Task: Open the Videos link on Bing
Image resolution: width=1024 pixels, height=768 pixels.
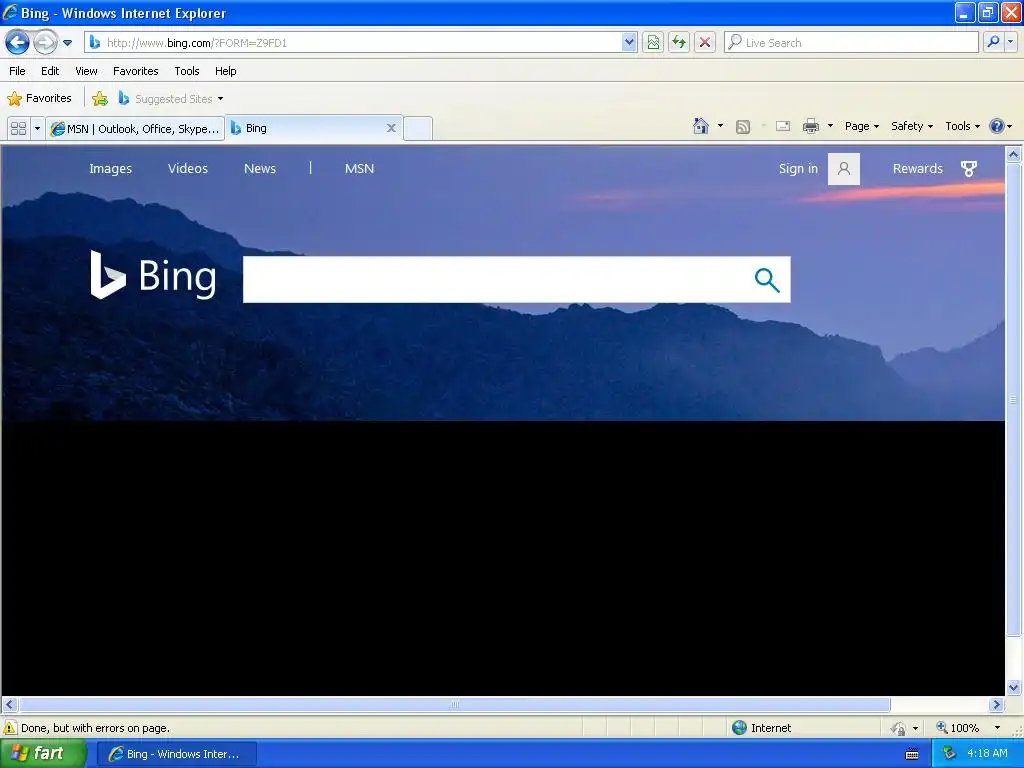Action: click(x=187, y=168)
